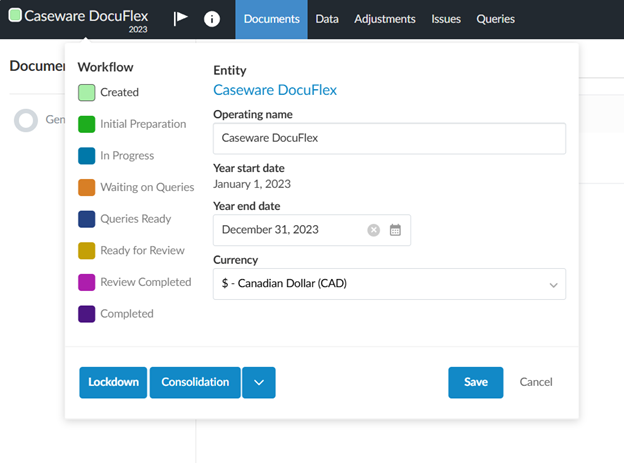Click the Save button
This screenshot has width=624, height=463.
(475, 382)
